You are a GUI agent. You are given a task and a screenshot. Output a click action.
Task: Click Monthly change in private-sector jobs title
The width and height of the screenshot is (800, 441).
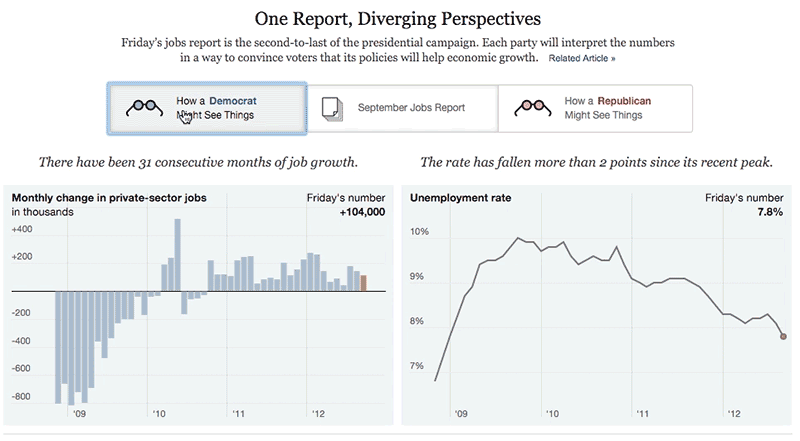(x=109, y=198)
